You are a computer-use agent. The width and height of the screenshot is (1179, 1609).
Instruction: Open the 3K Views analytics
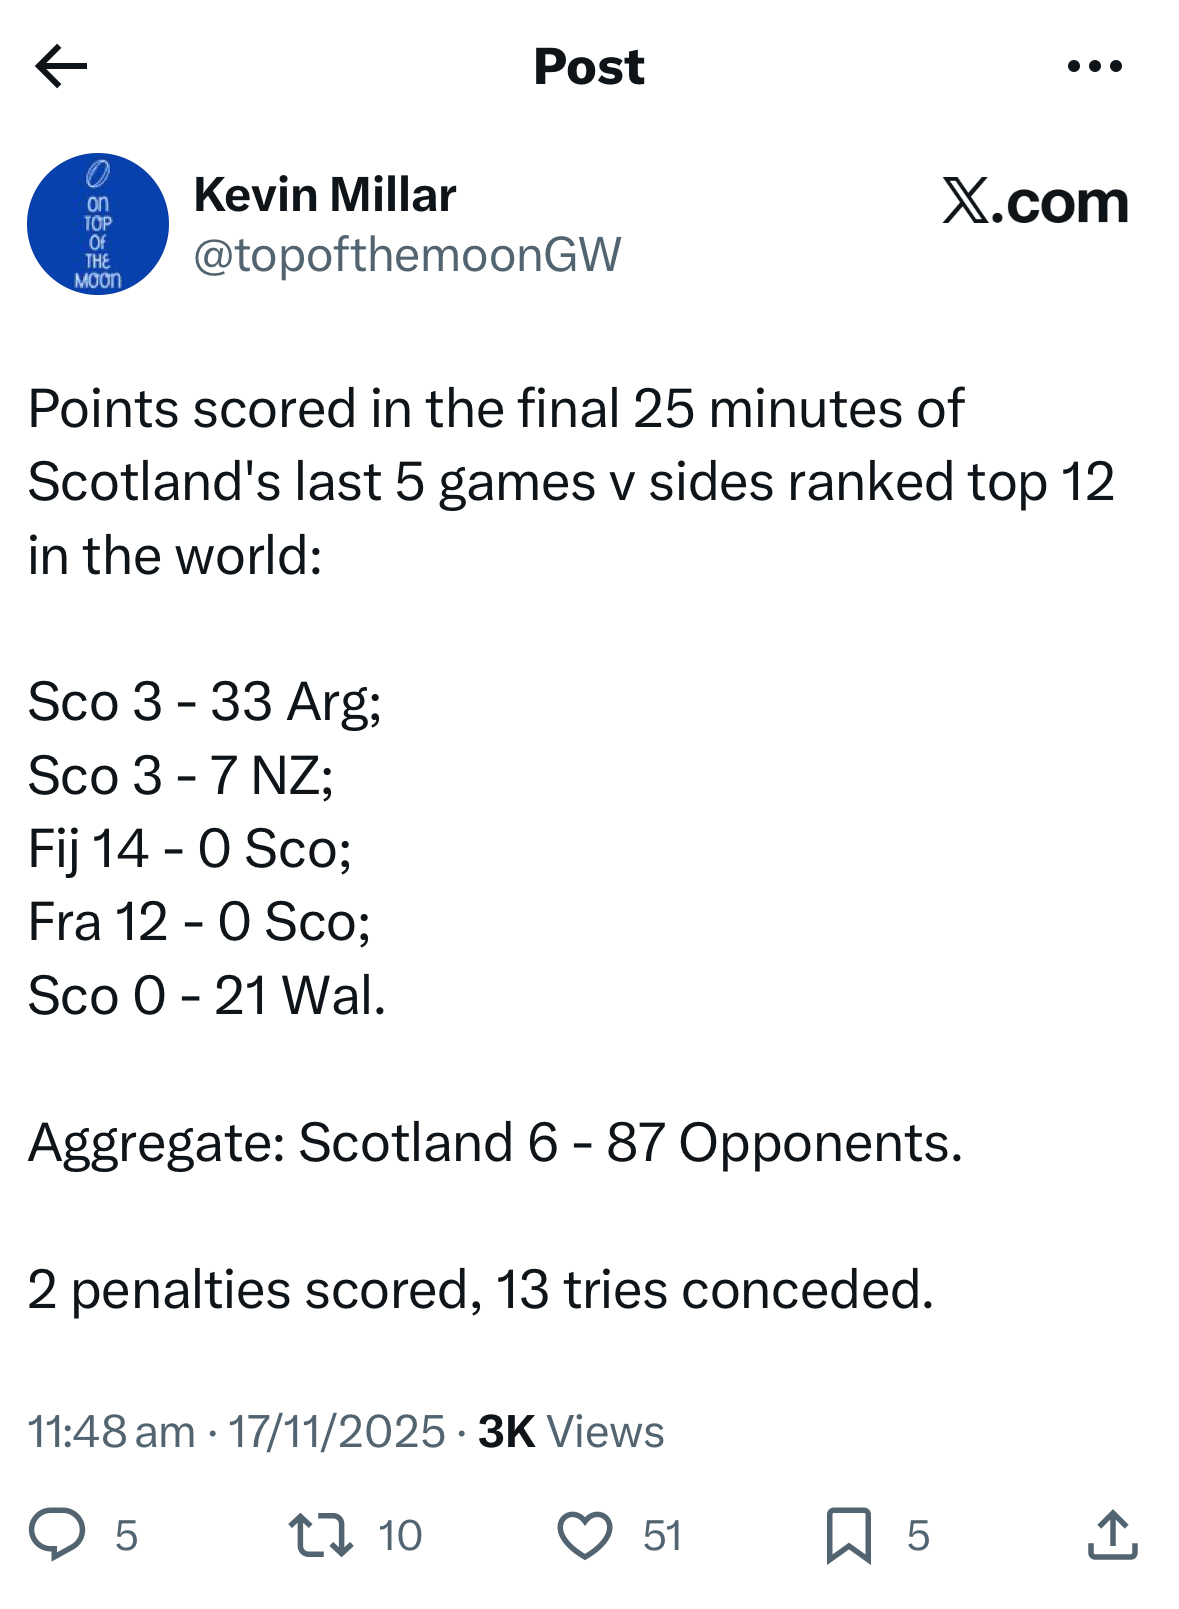coord(571,1431)
